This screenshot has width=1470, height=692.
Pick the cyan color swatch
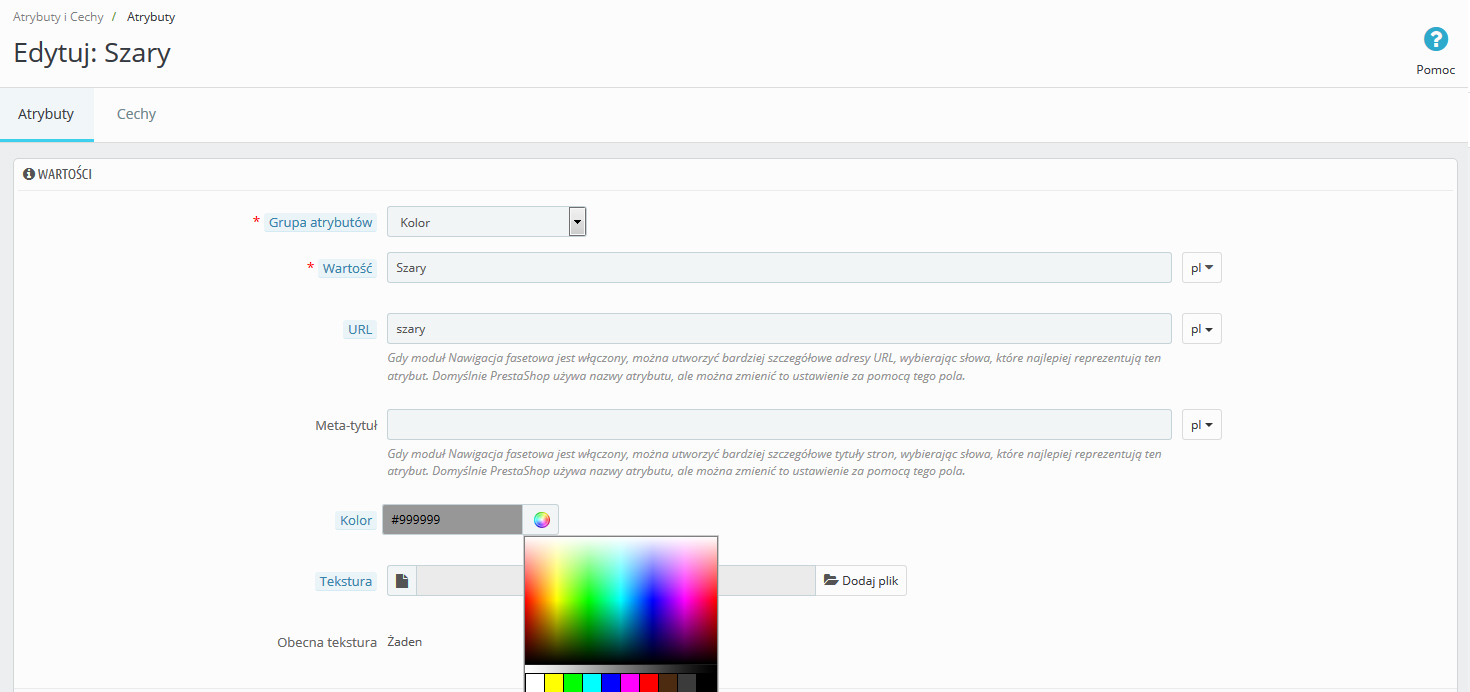(x=592, y=683)
